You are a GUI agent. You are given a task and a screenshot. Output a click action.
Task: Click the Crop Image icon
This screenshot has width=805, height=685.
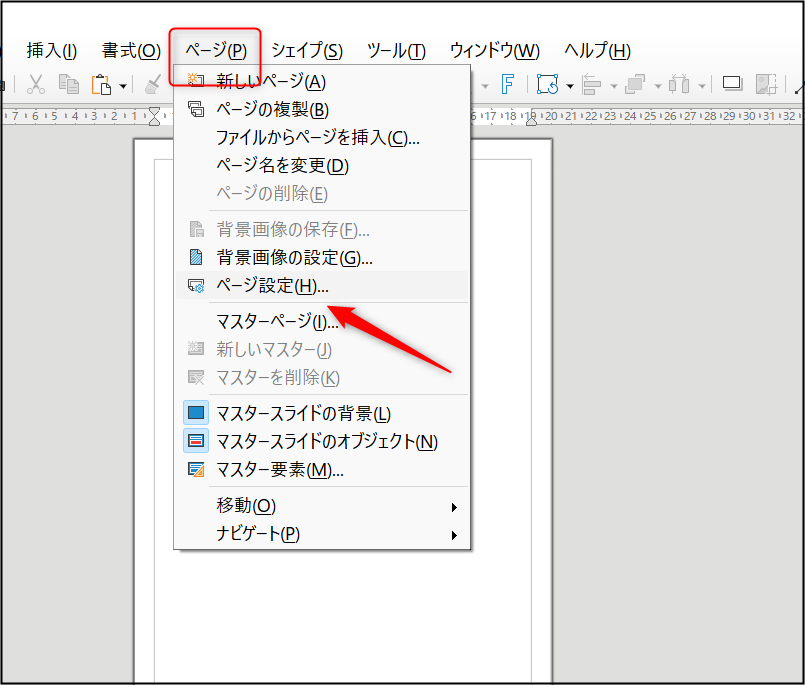[x=766, y=85]
